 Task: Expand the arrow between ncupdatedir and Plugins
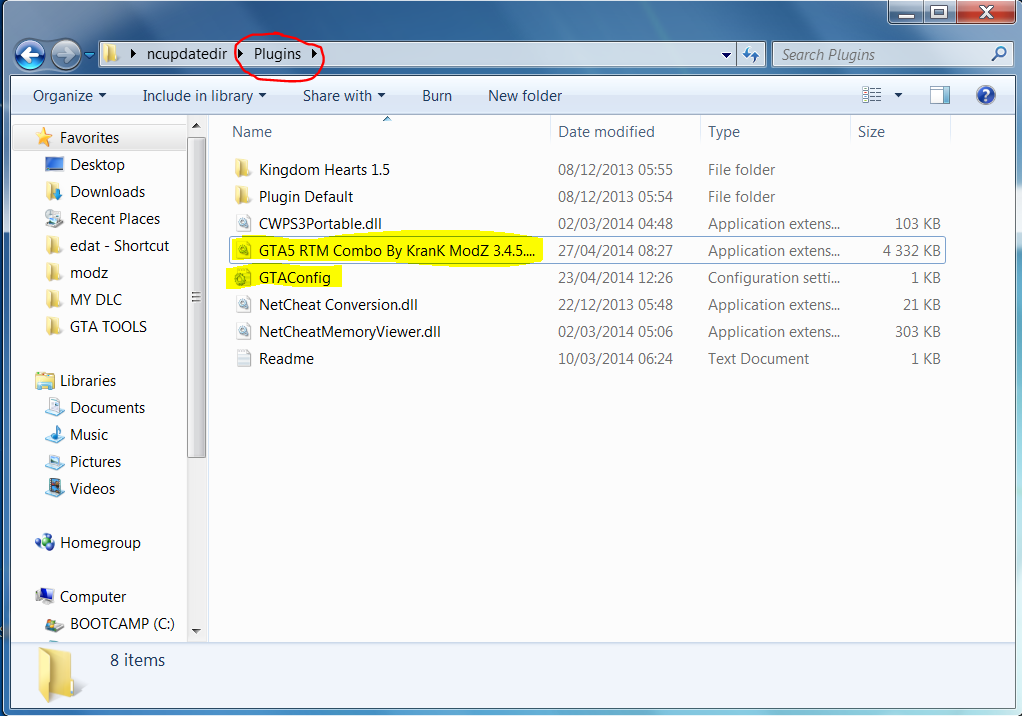[240, 54]
